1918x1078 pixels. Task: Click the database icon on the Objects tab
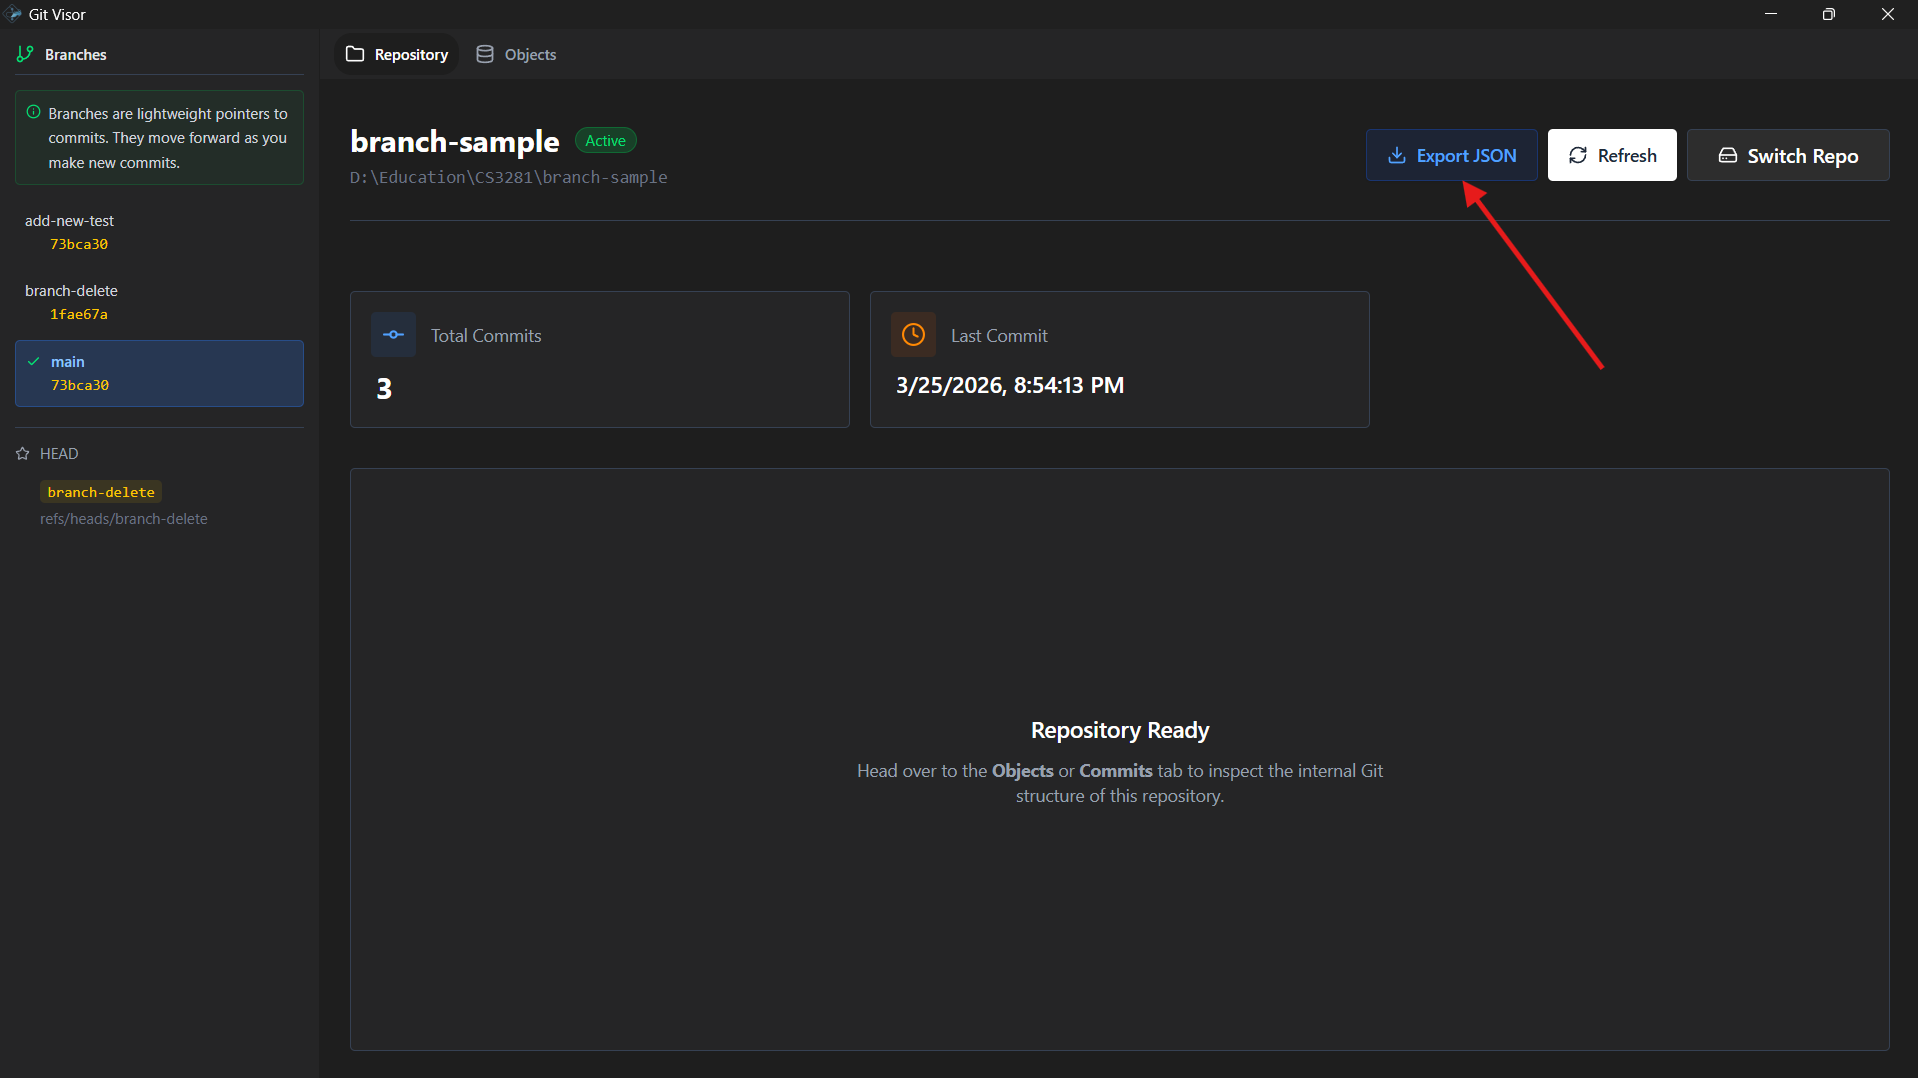click(x=485, y=54)
